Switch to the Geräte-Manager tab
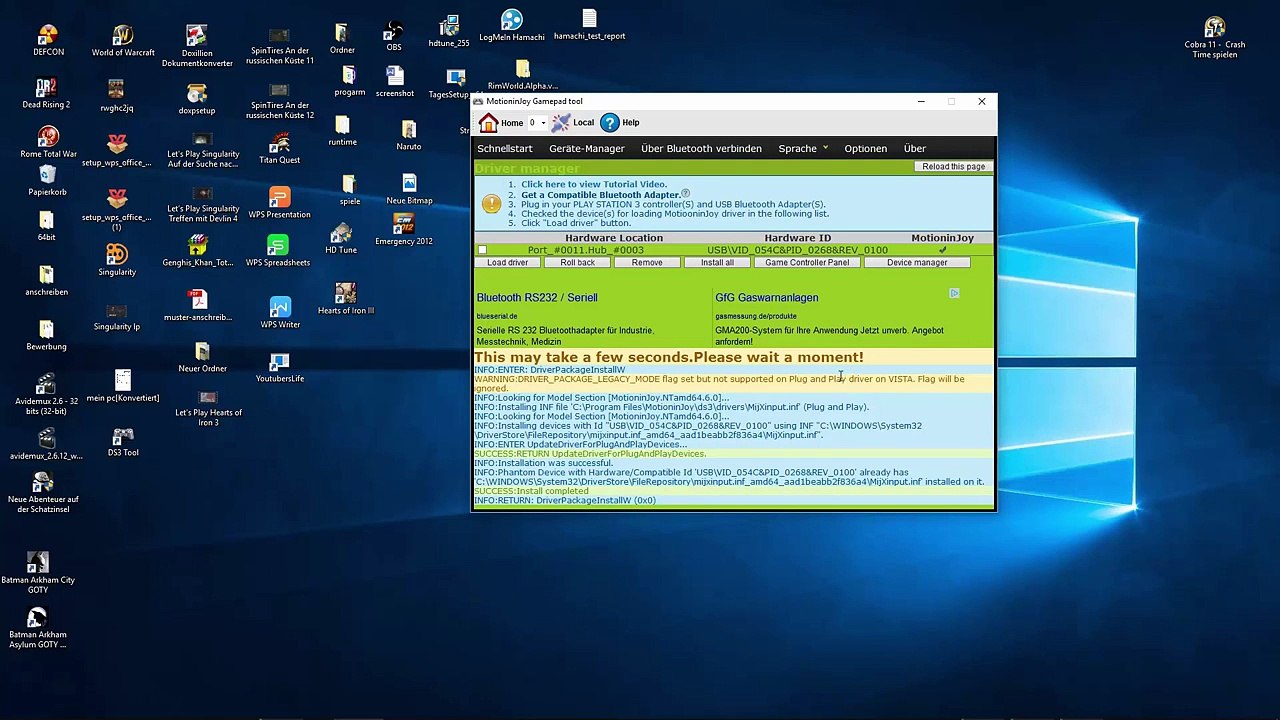Viewport: 1280px width, 720px height. click(x=587, y=149)
